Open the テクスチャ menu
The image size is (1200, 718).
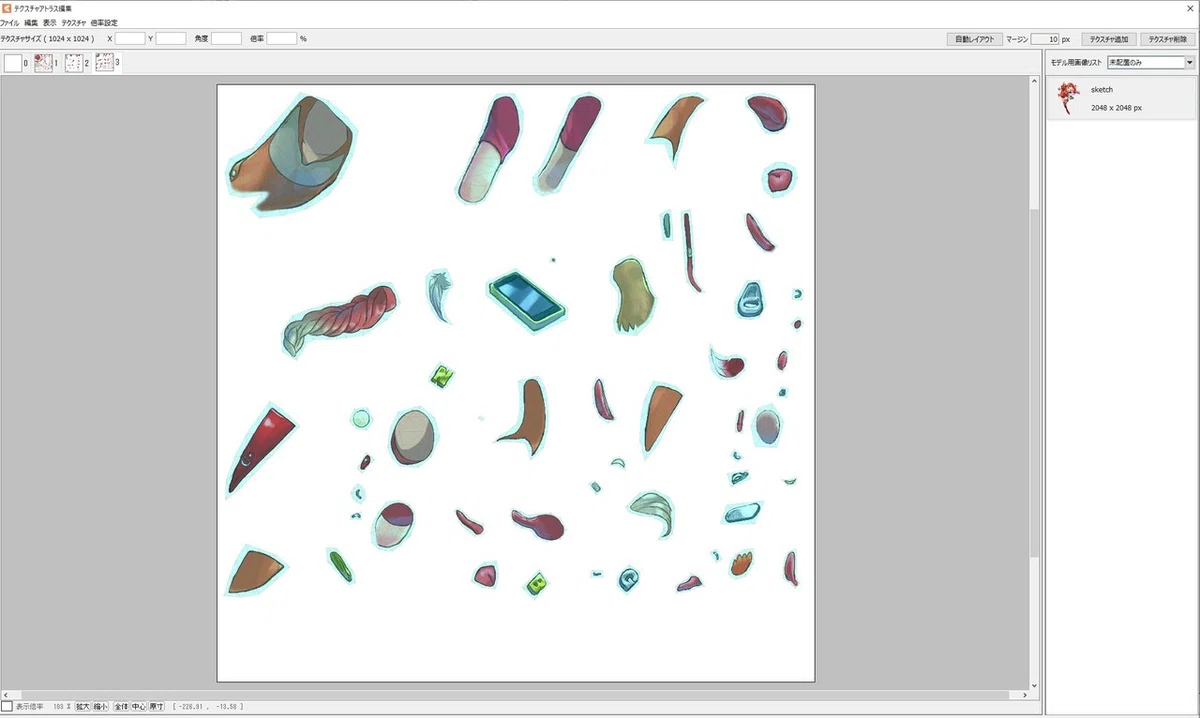[x=73, y=22]
